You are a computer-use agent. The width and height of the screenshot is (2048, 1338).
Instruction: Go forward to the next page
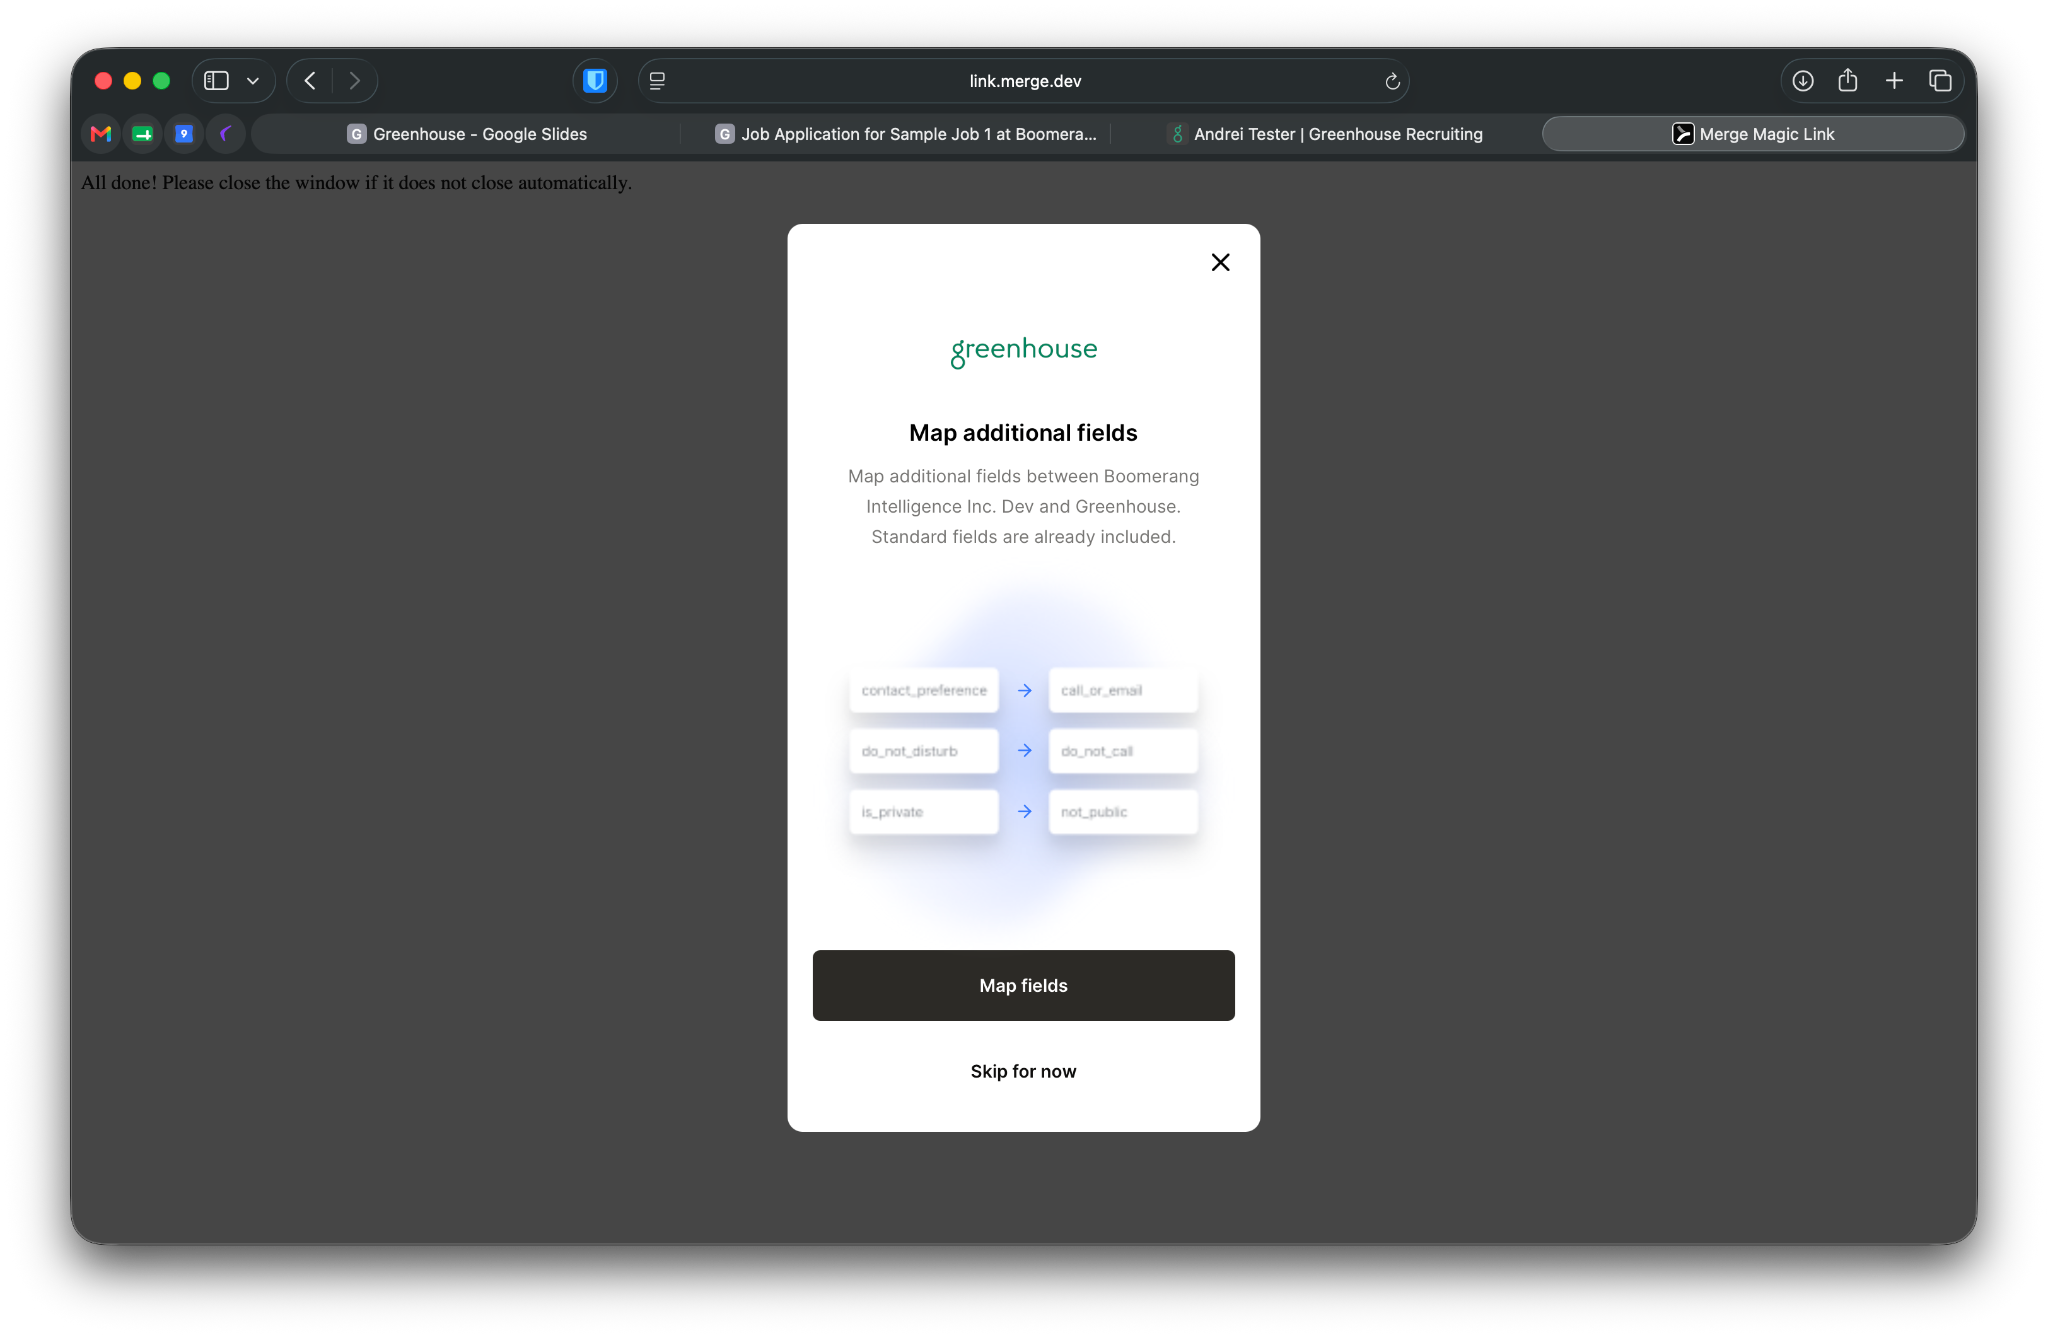355,81
